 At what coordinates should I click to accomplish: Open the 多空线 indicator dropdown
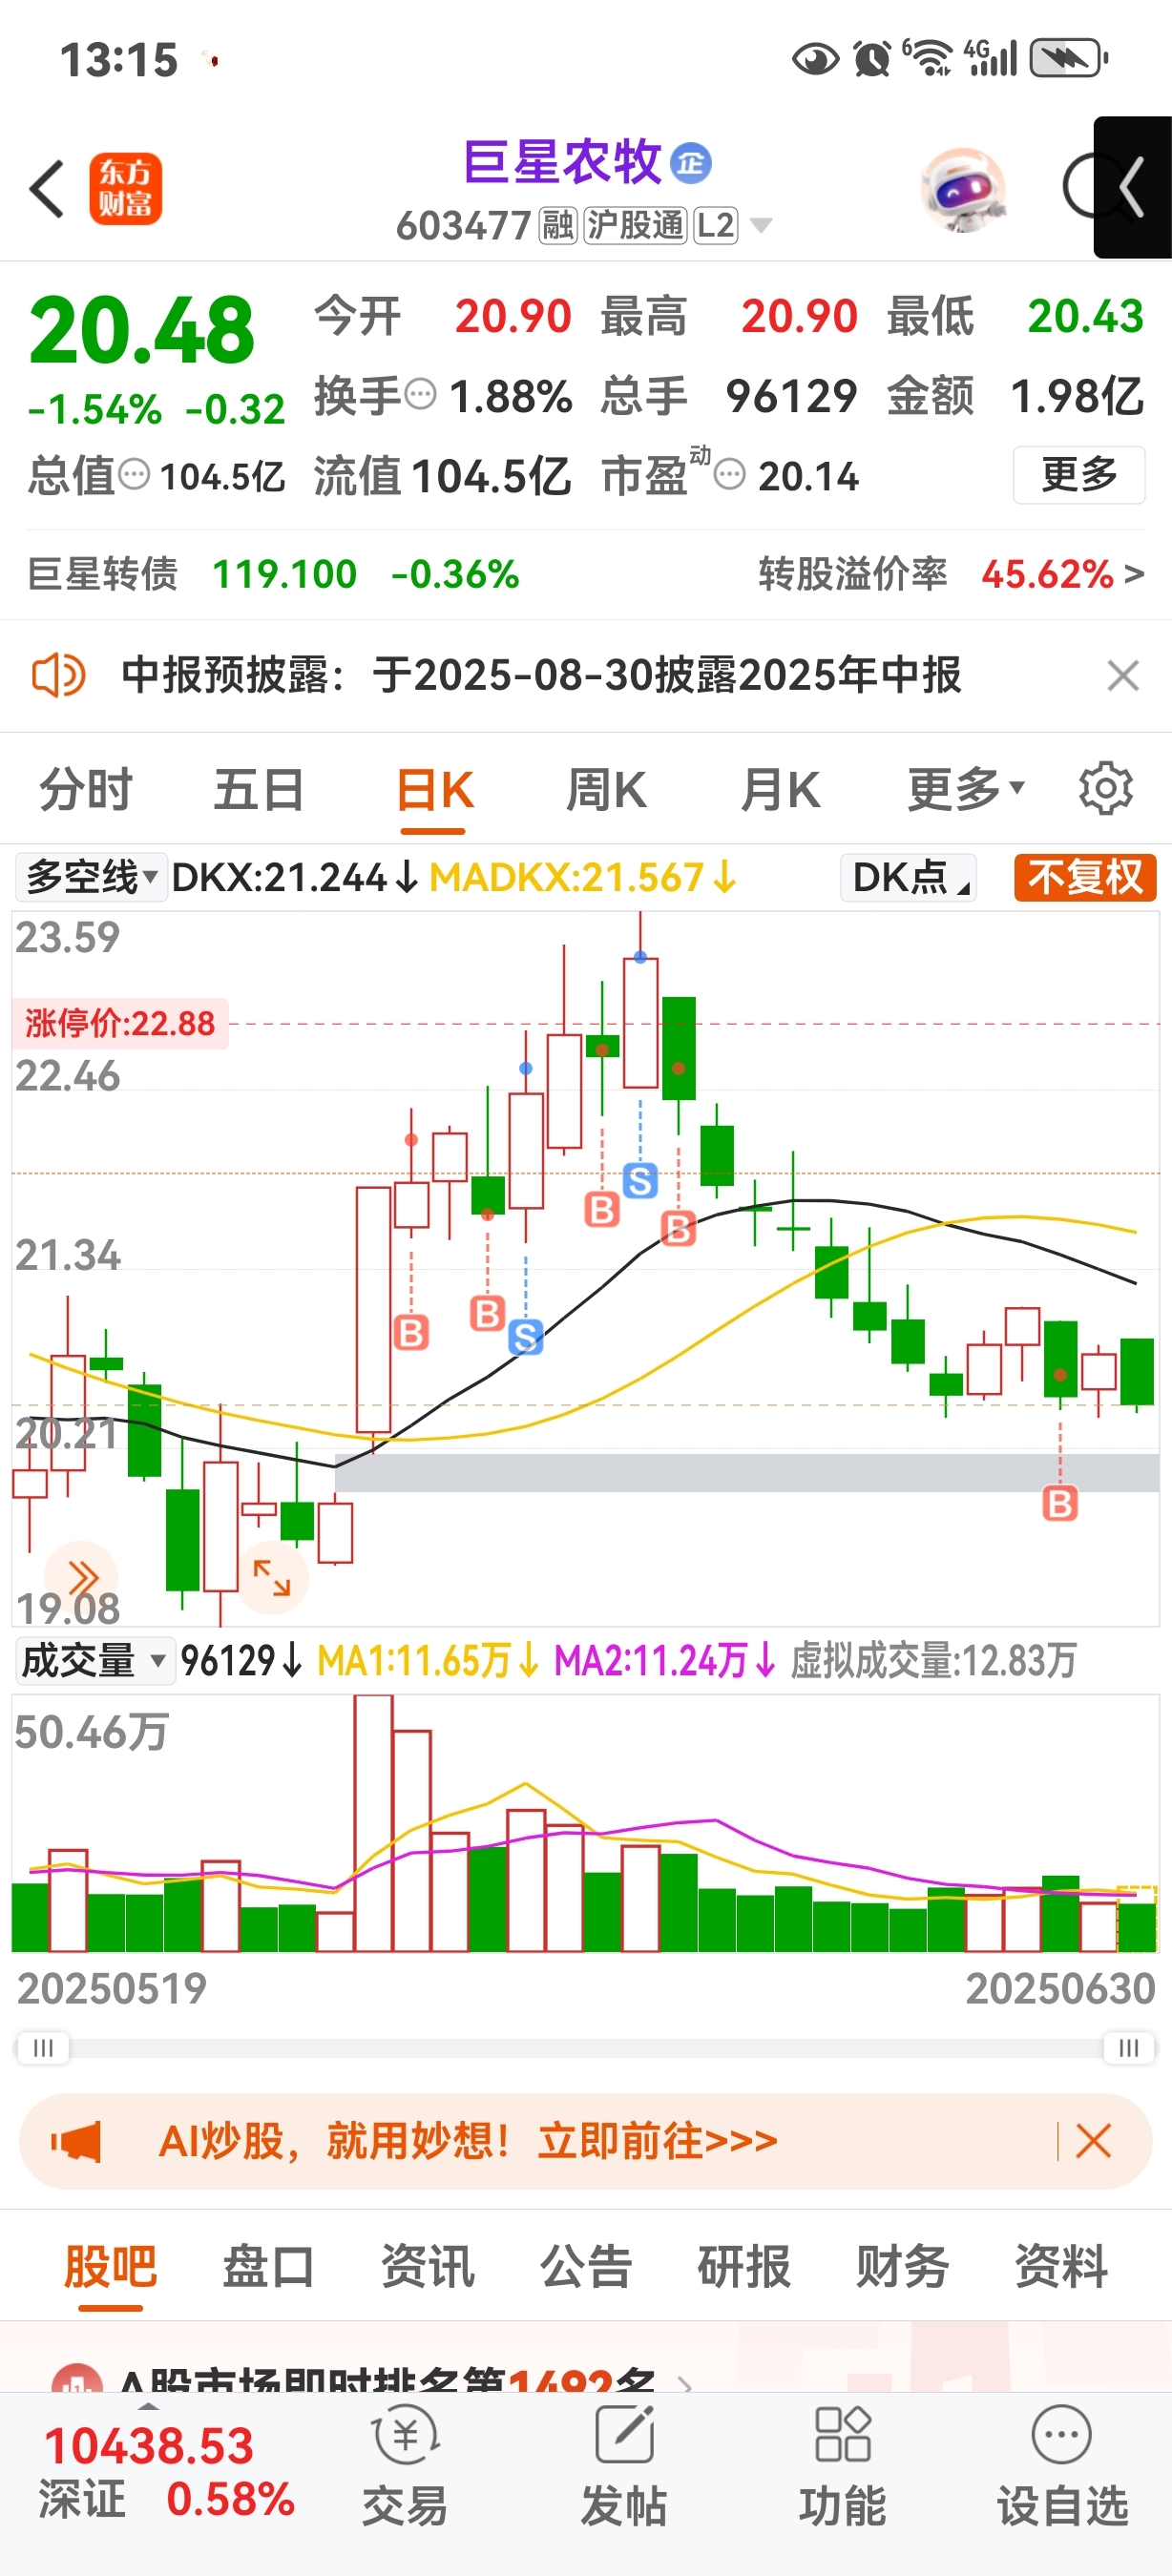click(91, 877)
